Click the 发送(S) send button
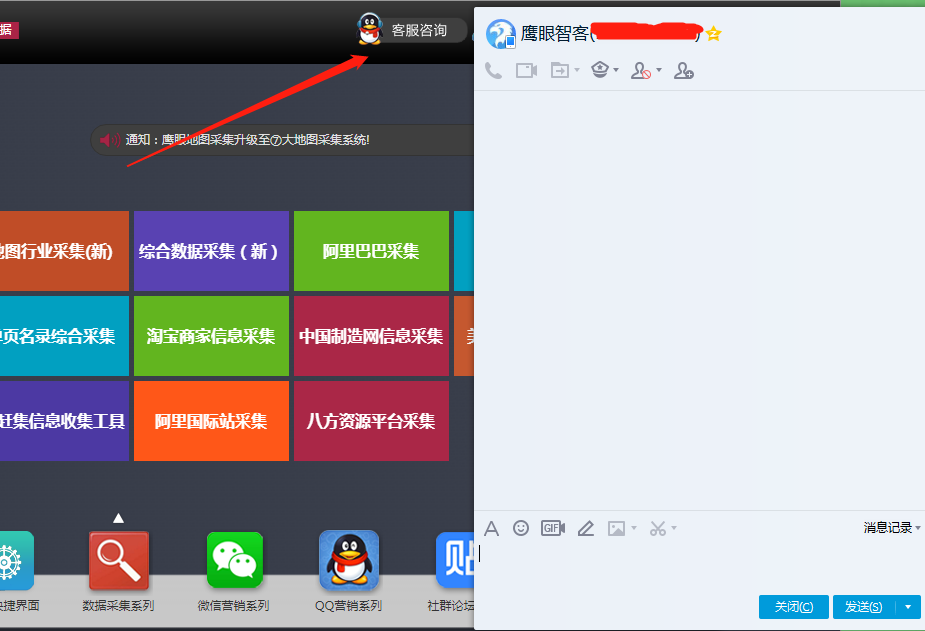The width and height of the screenshot is (925, 631). [x=863, y=607]
